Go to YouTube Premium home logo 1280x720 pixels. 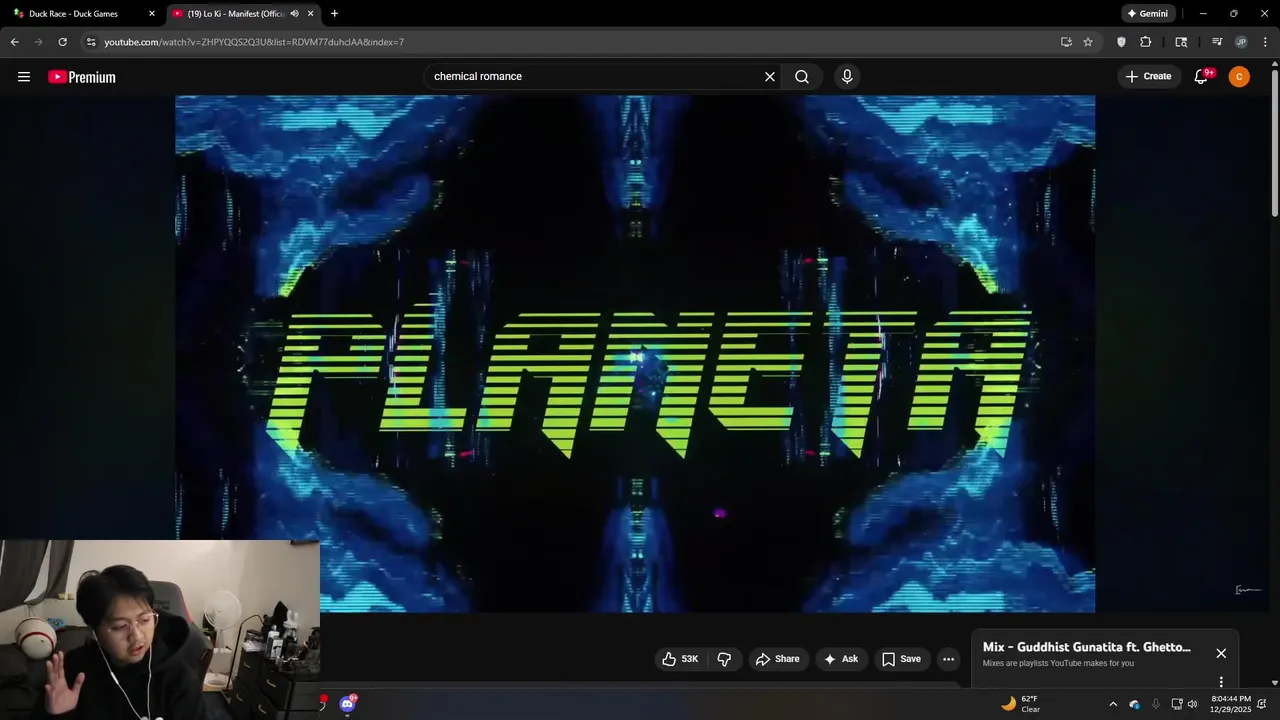[82, 77]
